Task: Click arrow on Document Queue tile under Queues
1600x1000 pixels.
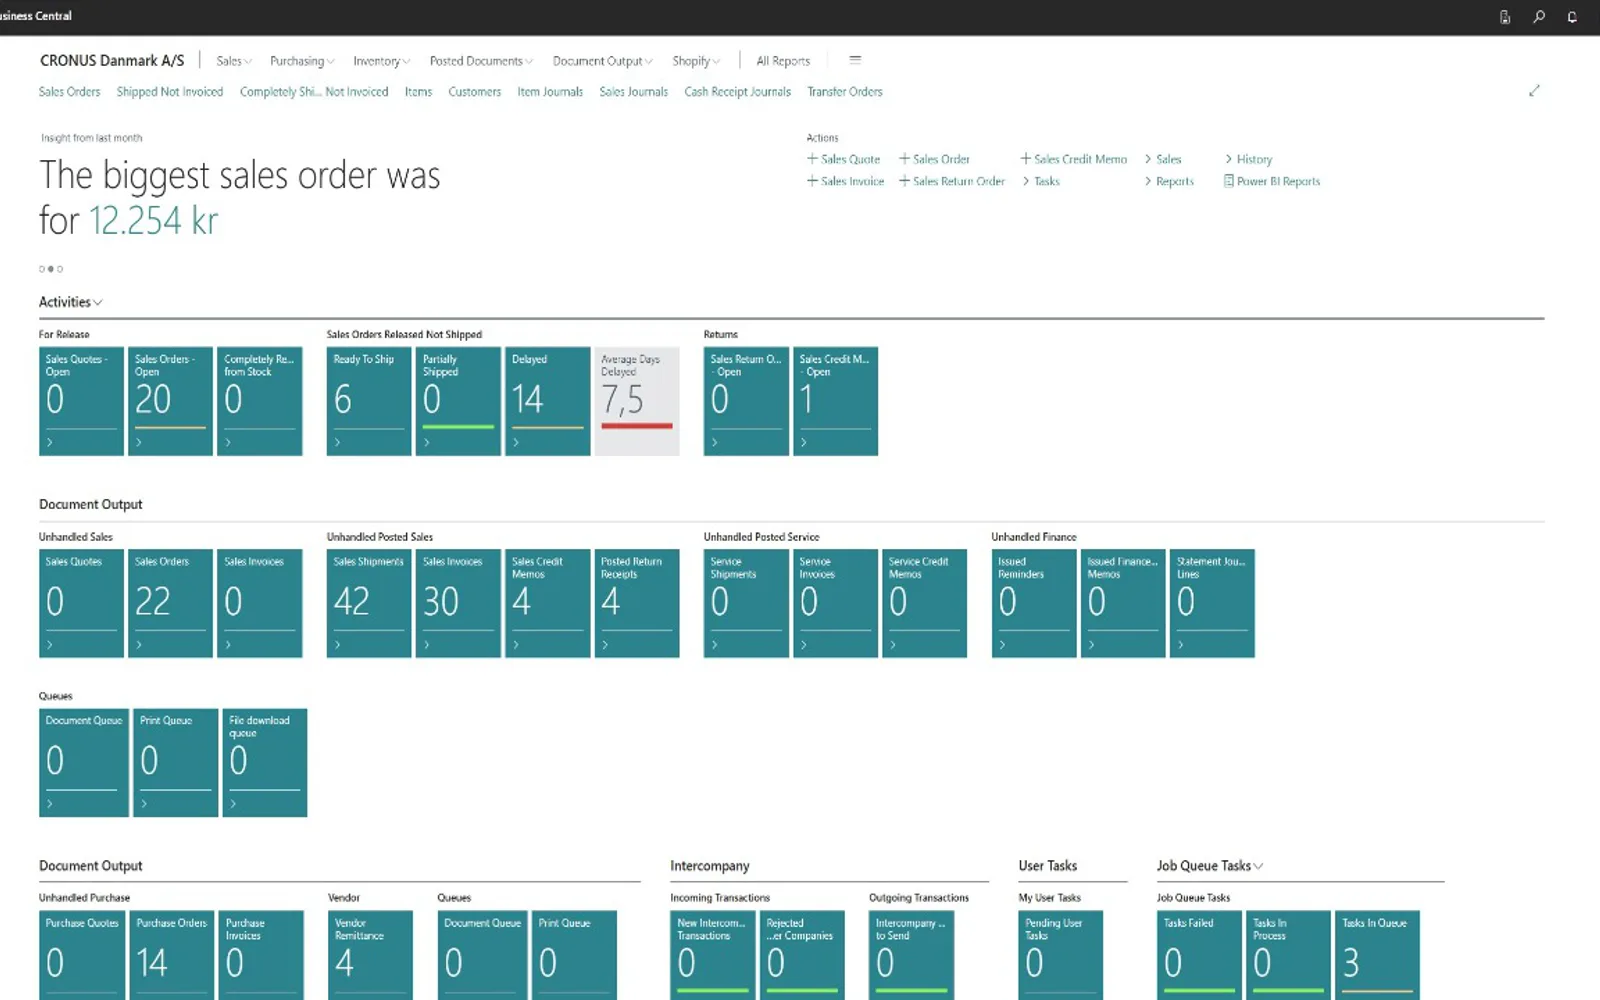Action: coord(50,804)
